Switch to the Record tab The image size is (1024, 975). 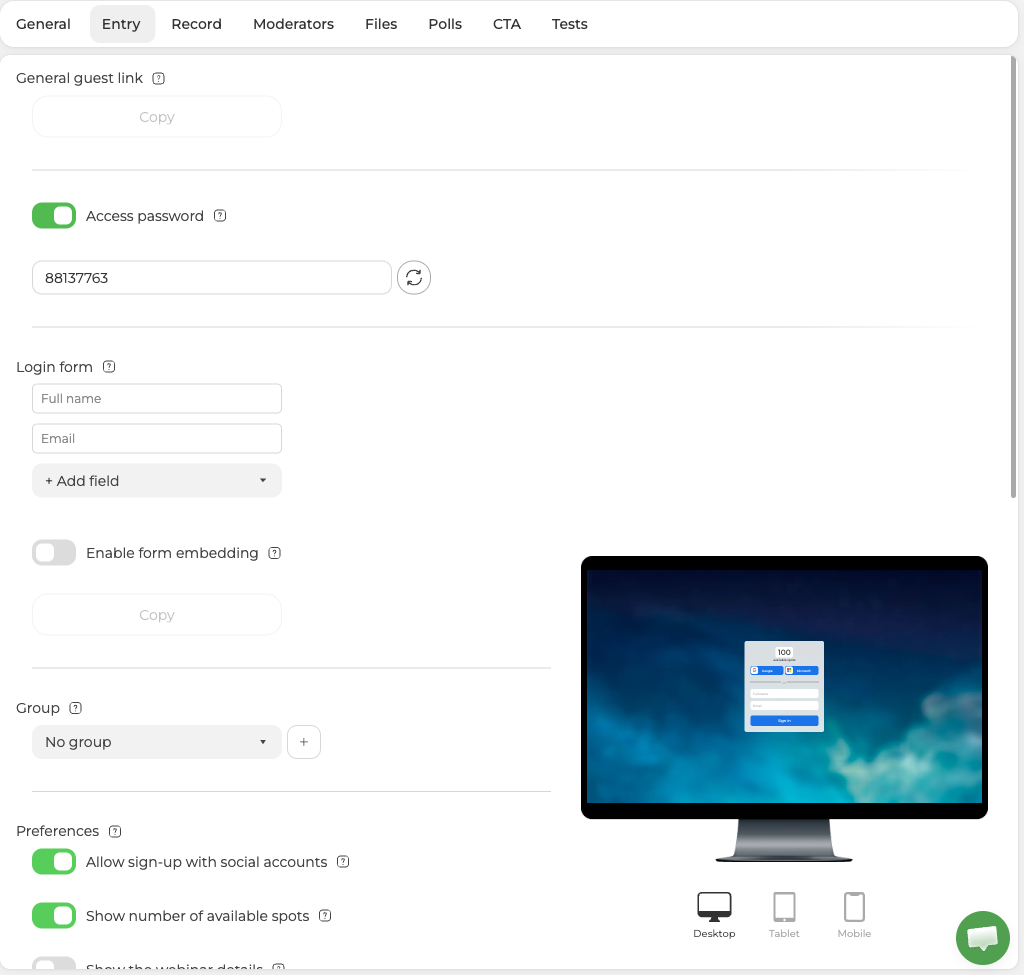tap(197, 24)
